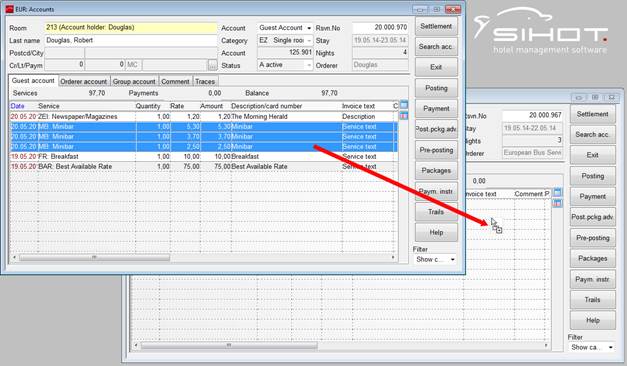
Task: Click the ellipsis lookup button next to Cr/Lt/Paym fields
Action: pyautogui.click(x=212, y=65)
